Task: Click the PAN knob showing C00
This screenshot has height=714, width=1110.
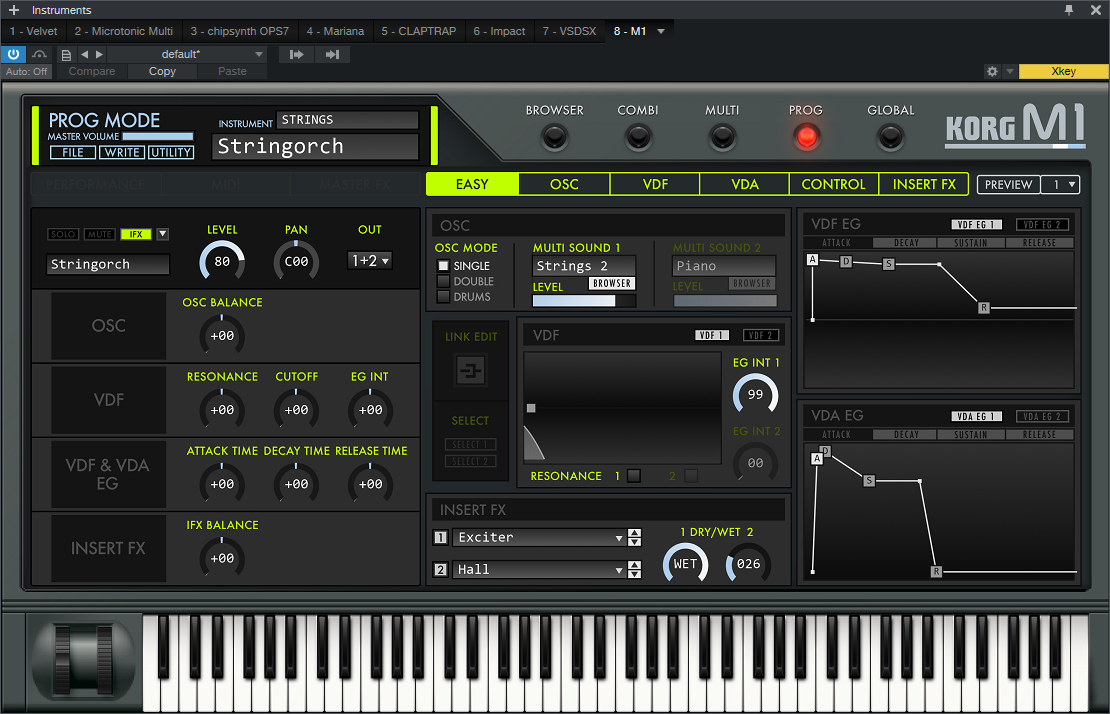Action: coord(296,261)
